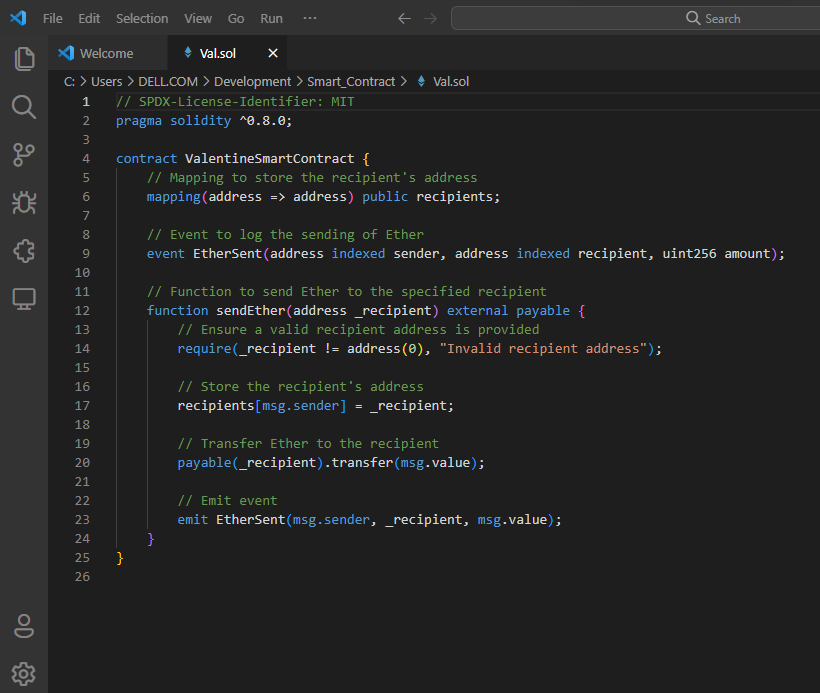Close the Val.sol tab
The width and height of the screenshot is (820, 693).
273,53
